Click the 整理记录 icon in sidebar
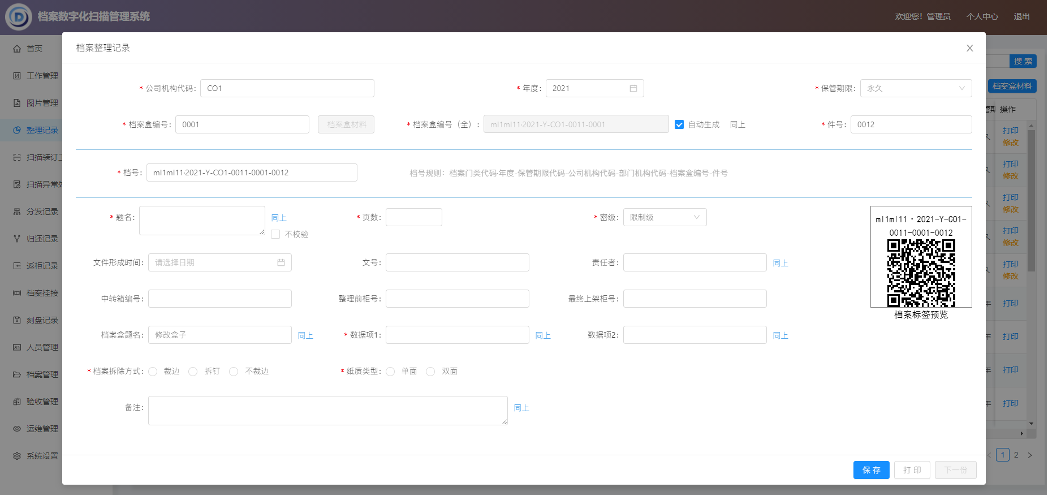1047x495 pixels. (17, 130)
